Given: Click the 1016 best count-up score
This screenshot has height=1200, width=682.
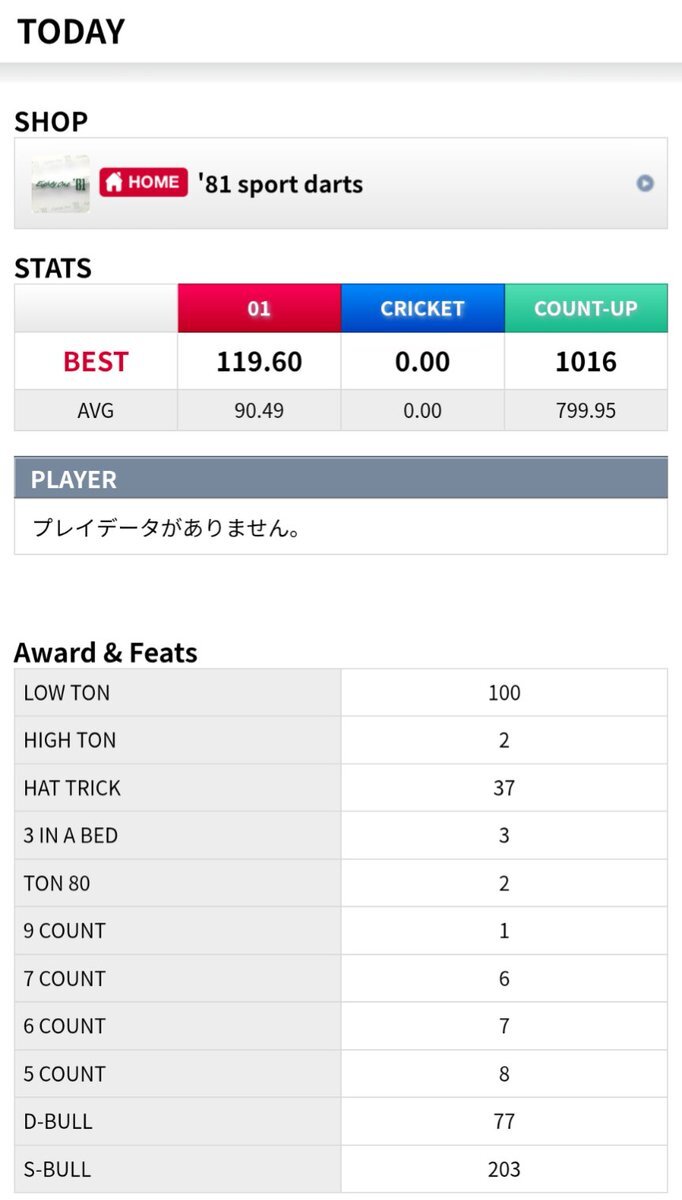Looking at the screenshot, I should click(586, 361).
